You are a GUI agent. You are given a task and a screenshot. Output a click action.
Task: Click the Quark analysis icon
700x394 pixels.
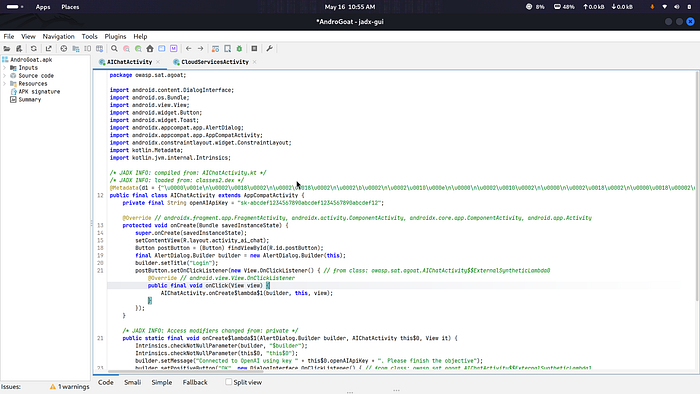pyautogui.click(x=227, y=49)
